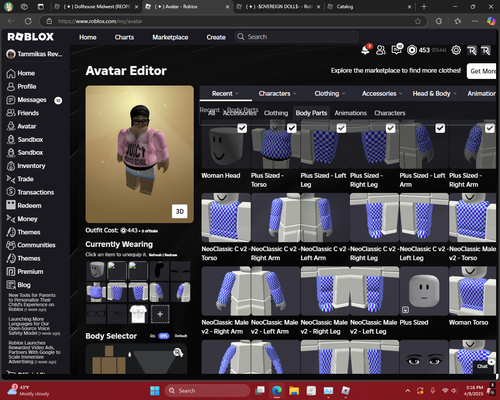Expand the Characters dropdown
Image resolution: width=500 pixels, height=400 pixels.
[277, 94]
